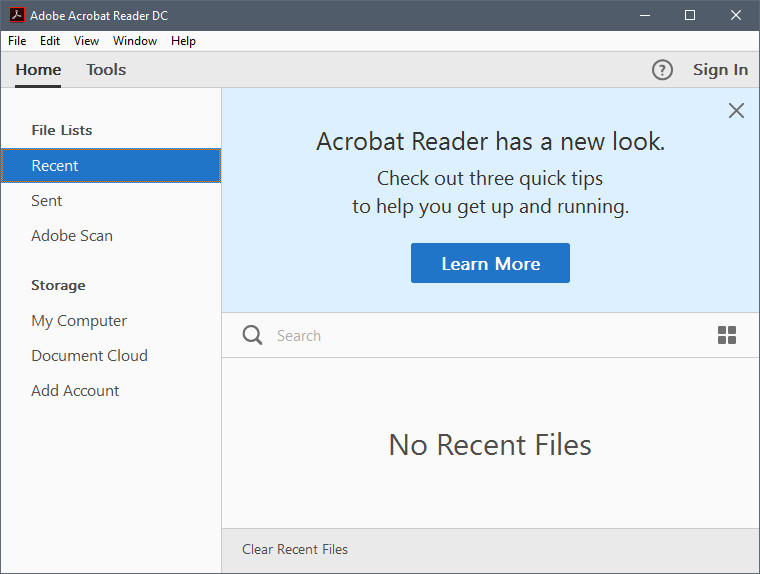Viewport: 760px width, 574px height.
Task: Click Sign In link
Action: (720, 70)
